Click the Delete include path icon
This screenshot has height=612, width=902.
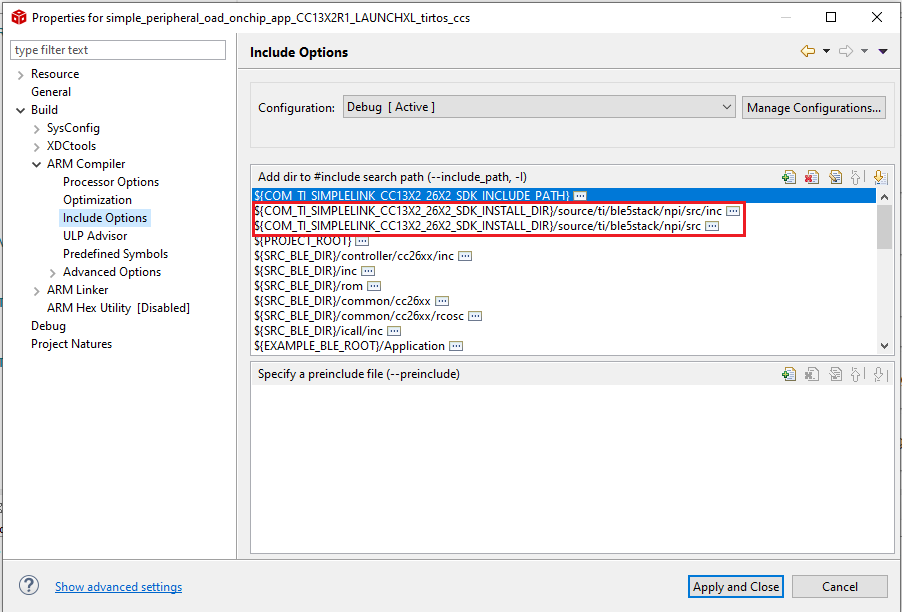coord(812,177)
